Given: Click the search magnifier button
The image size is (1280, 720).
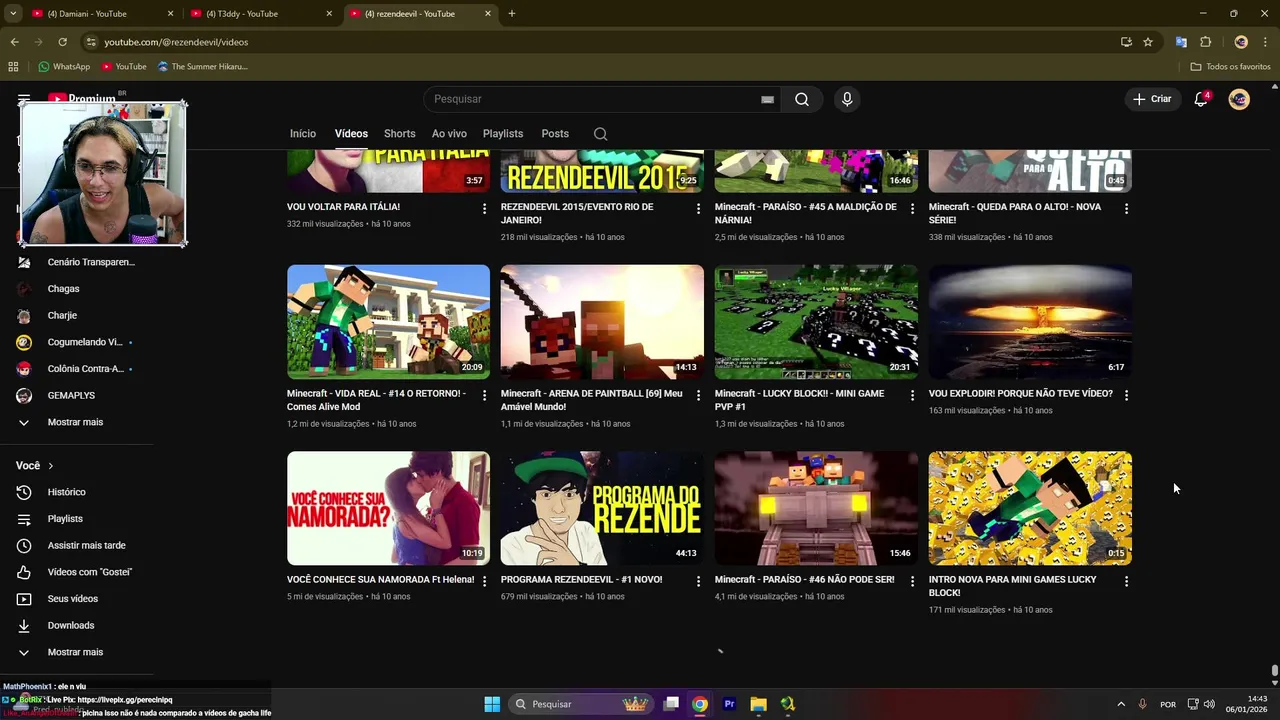Looking at the screenshot, I should (x=802, y=99).
